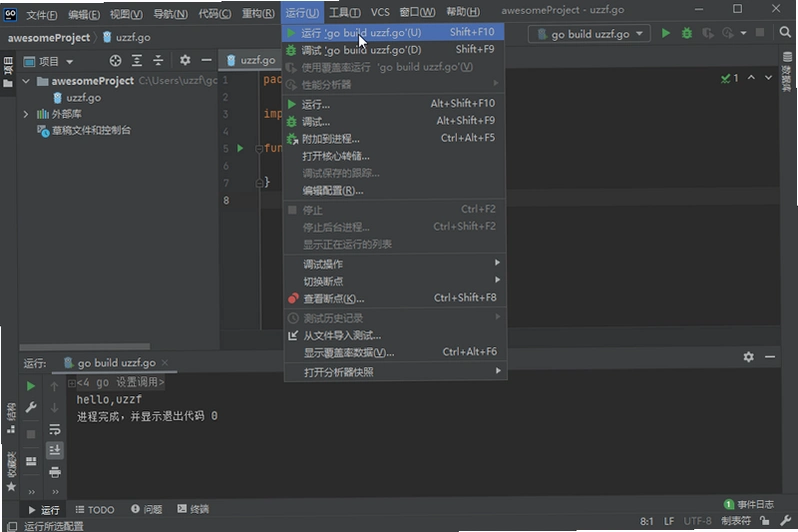This screenshot has width=798, height=532.
Task: Open TODO tool window button
Action: pos(95,510)
